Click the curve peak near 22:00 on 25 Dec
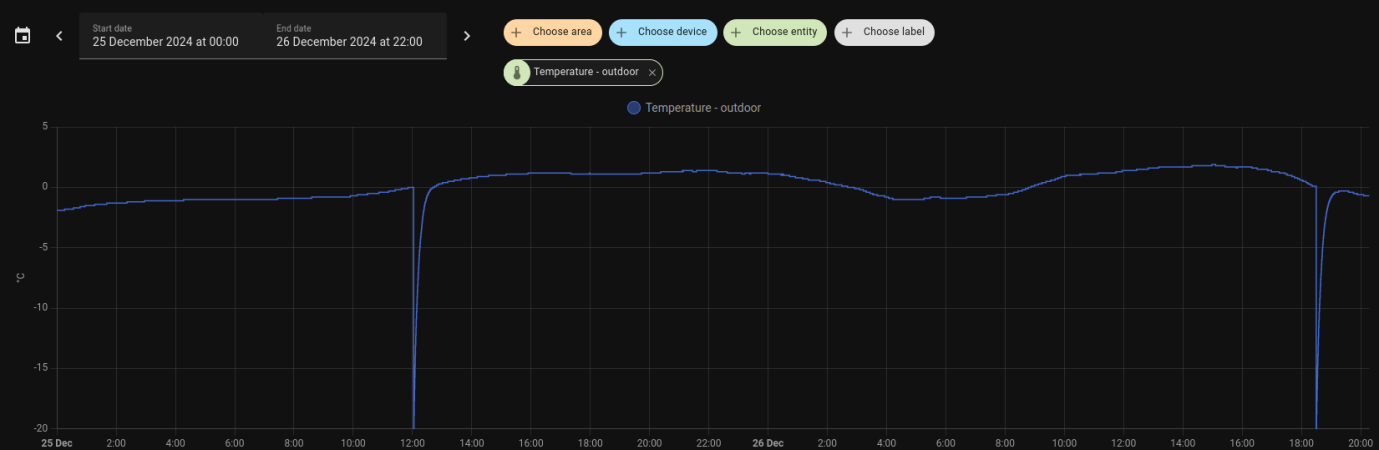 [706, 170]
